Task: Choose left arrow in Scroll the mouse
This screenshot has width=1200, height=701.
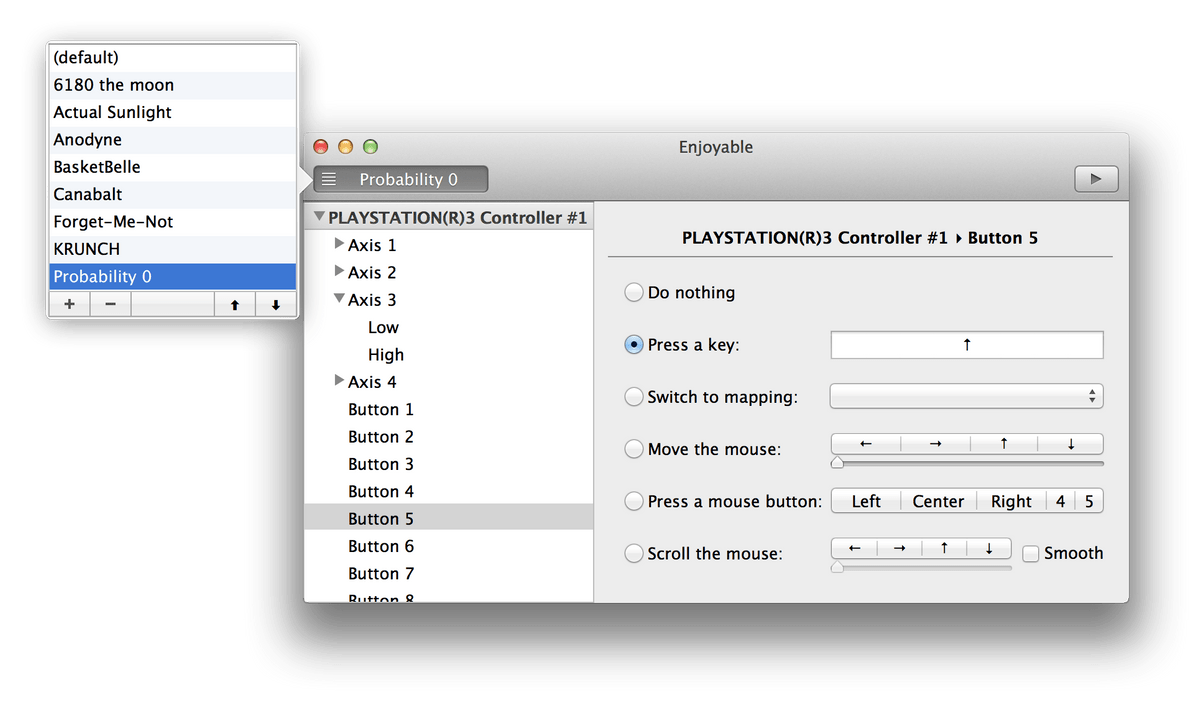Action: pos(854,548)
